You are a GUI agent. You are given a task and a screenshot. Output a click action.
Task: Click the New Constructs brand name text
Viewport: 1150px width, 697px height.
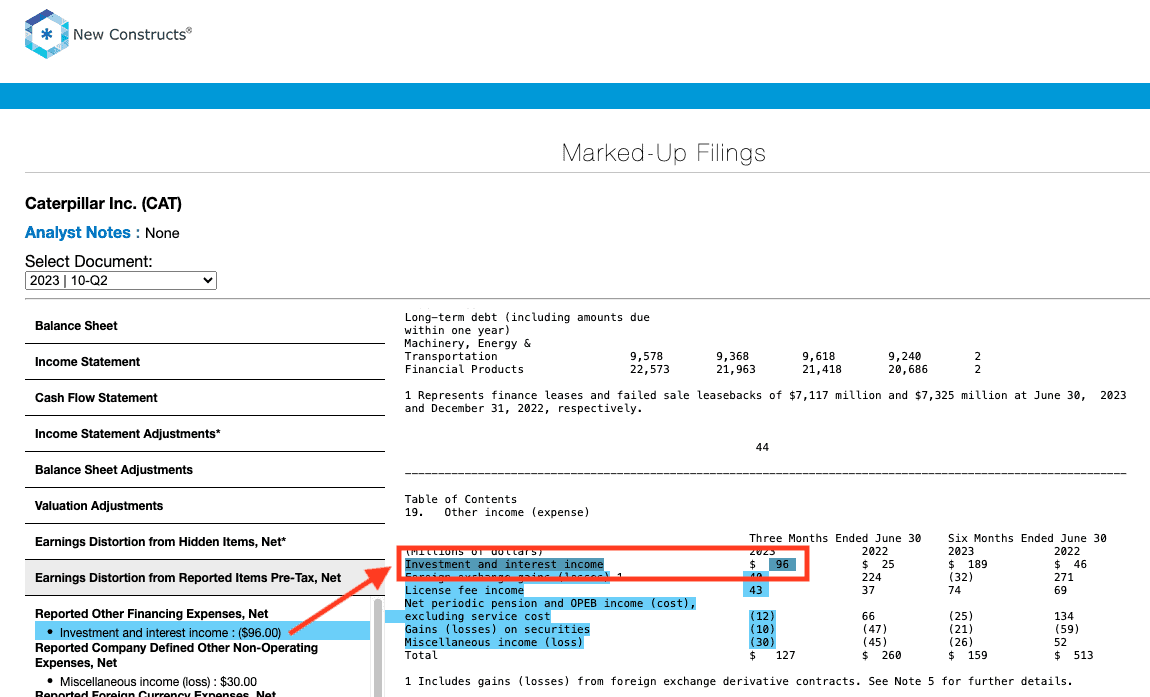[133, 34]
